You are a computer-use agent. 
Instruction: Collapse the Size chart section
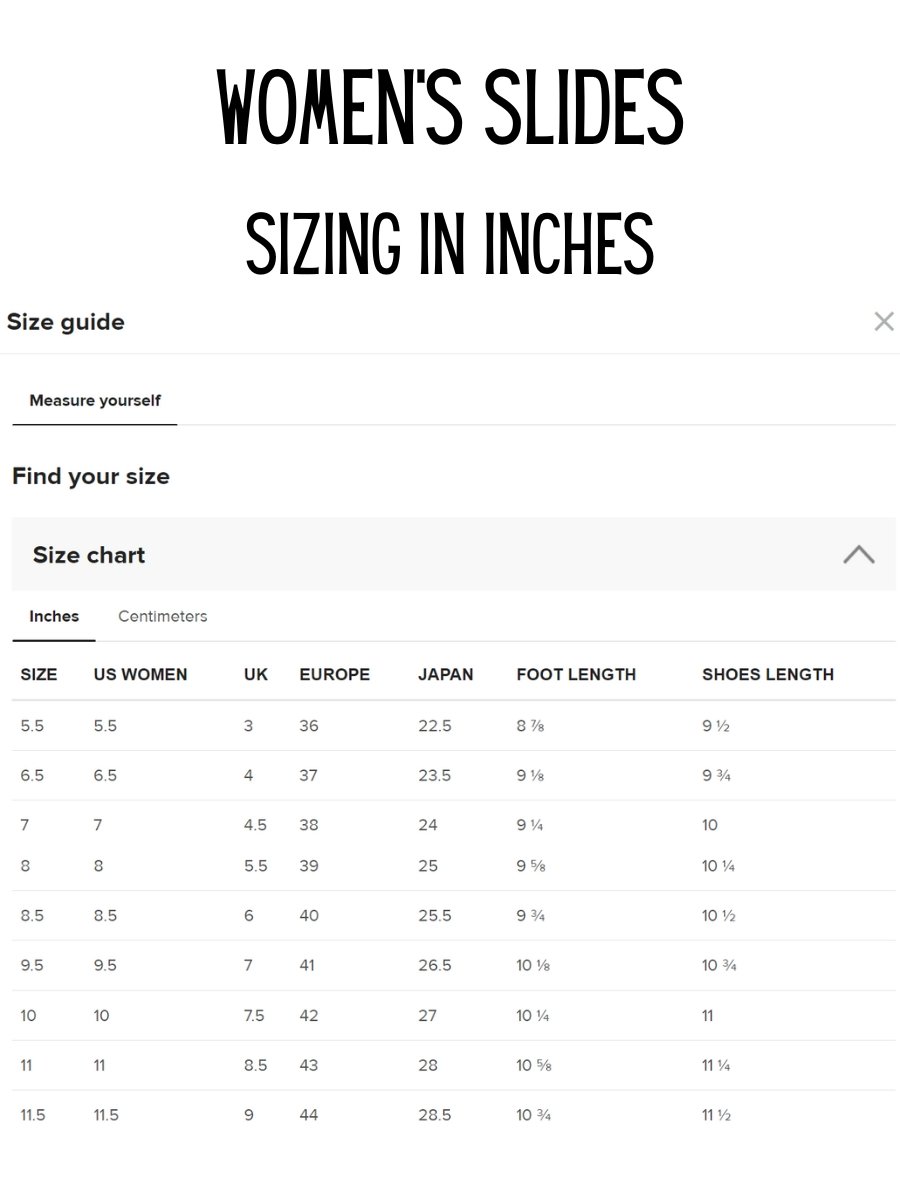point(858,554)
